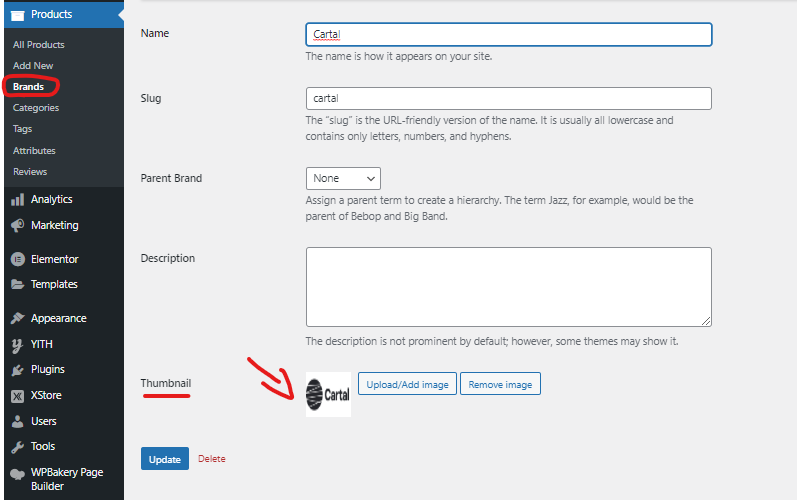The width and height of the screenshot is (797, 500).
Task: Click the Elementor circle icon
Action: coord(17,259)
